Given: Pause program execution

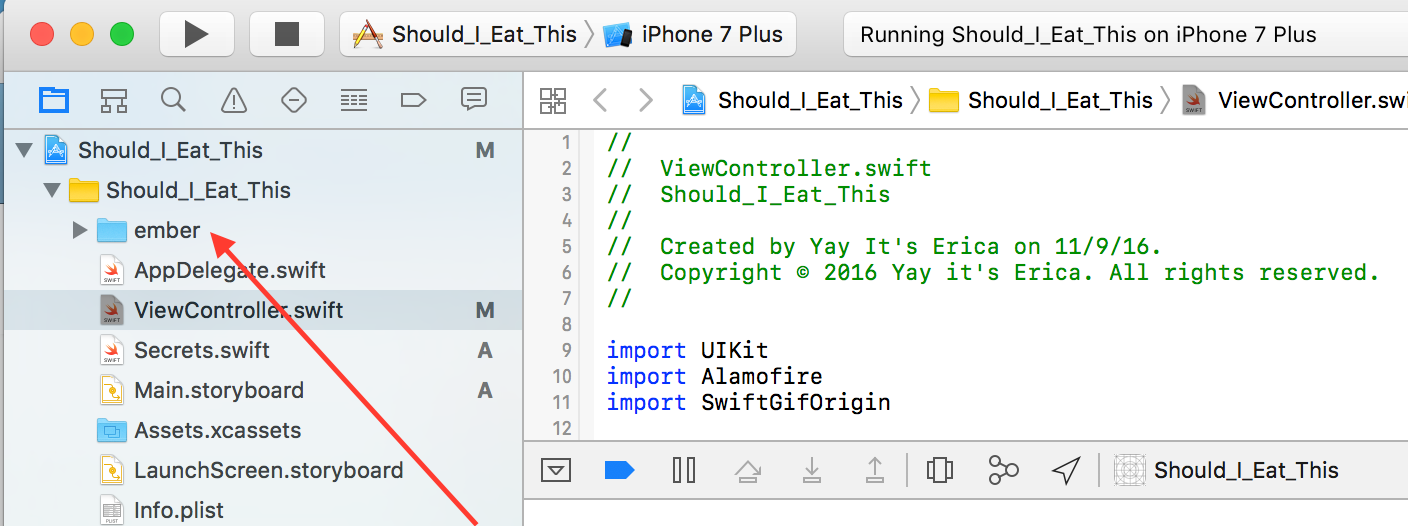Looking at the screenshot, I should coord(684,470).
